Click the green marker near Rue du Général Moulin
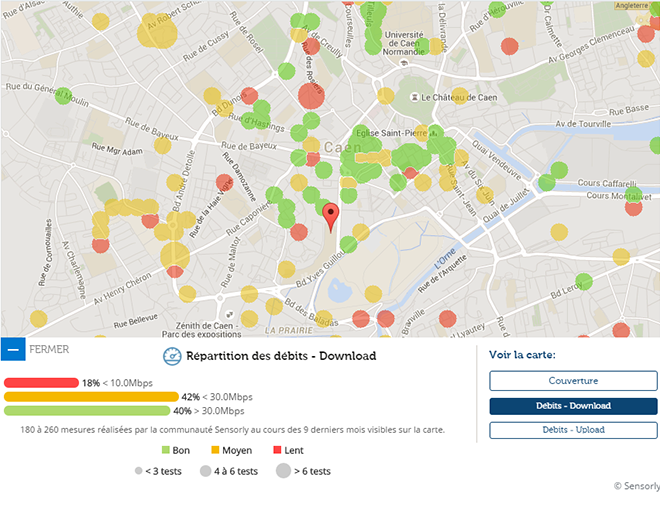This screenshot has width=660, height=507. coord(63,97)
